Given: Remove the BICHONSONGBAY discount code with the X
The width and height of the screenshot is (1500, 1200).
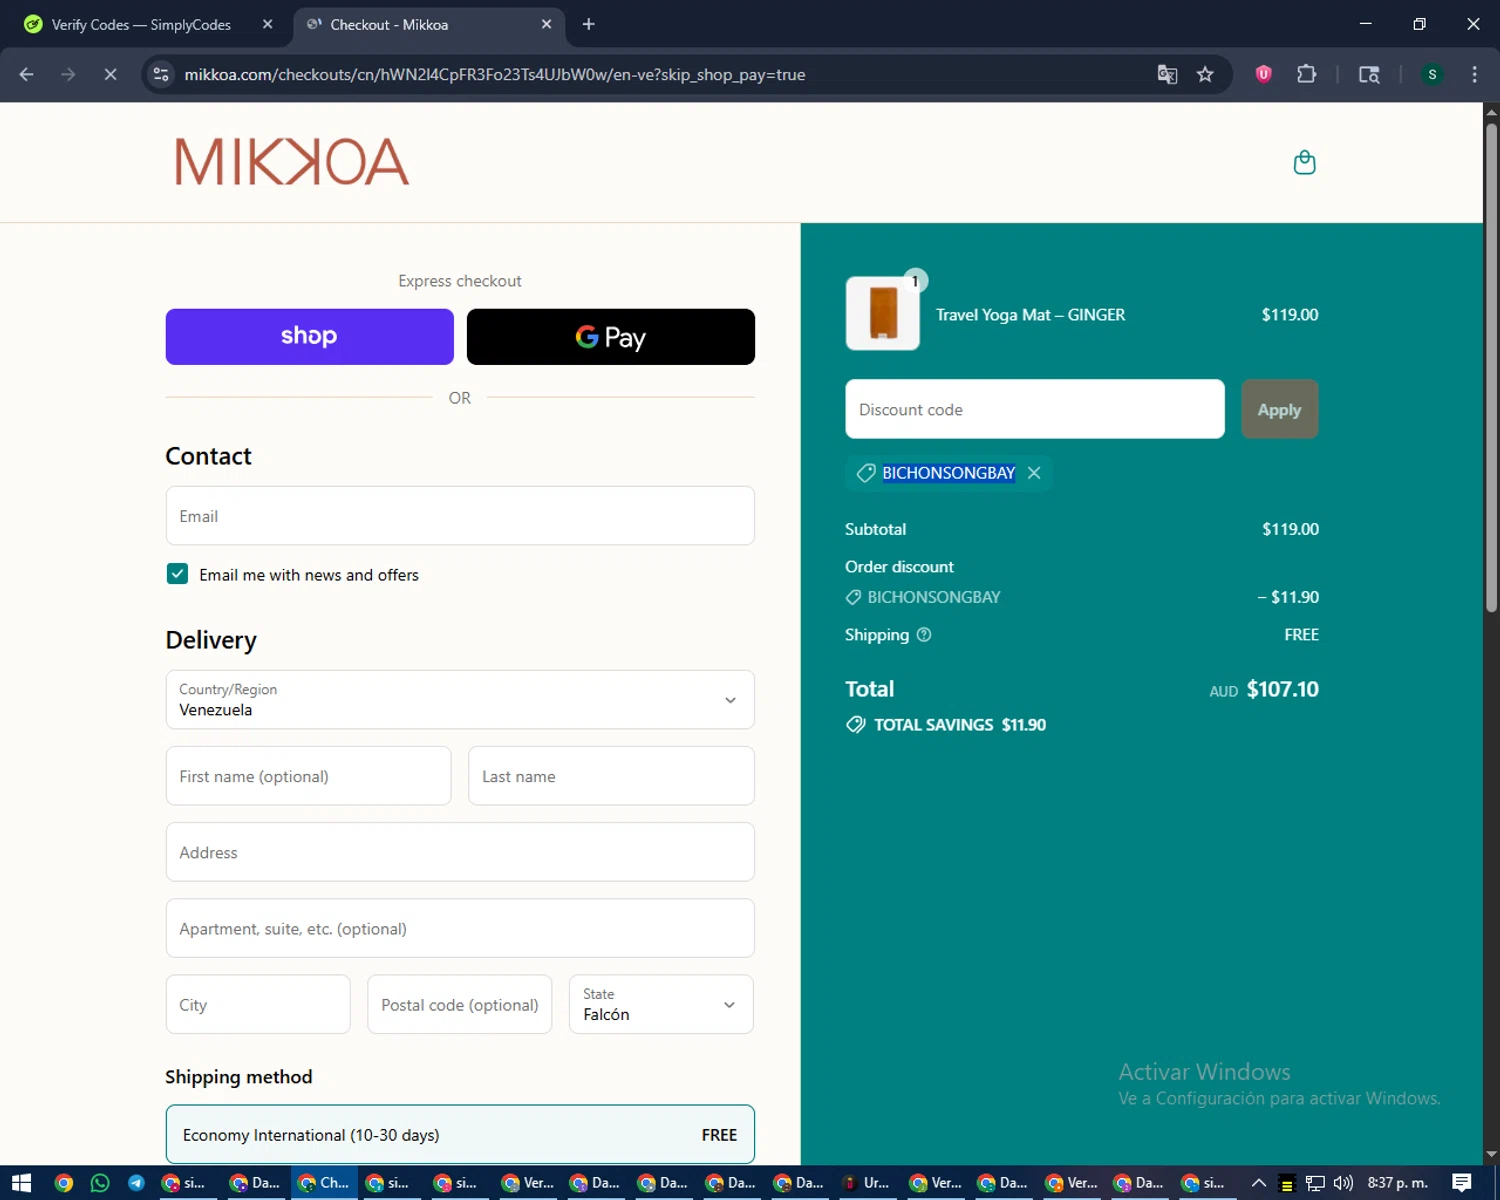Looking at the screenshot, I should click(x=1034, y=473).
